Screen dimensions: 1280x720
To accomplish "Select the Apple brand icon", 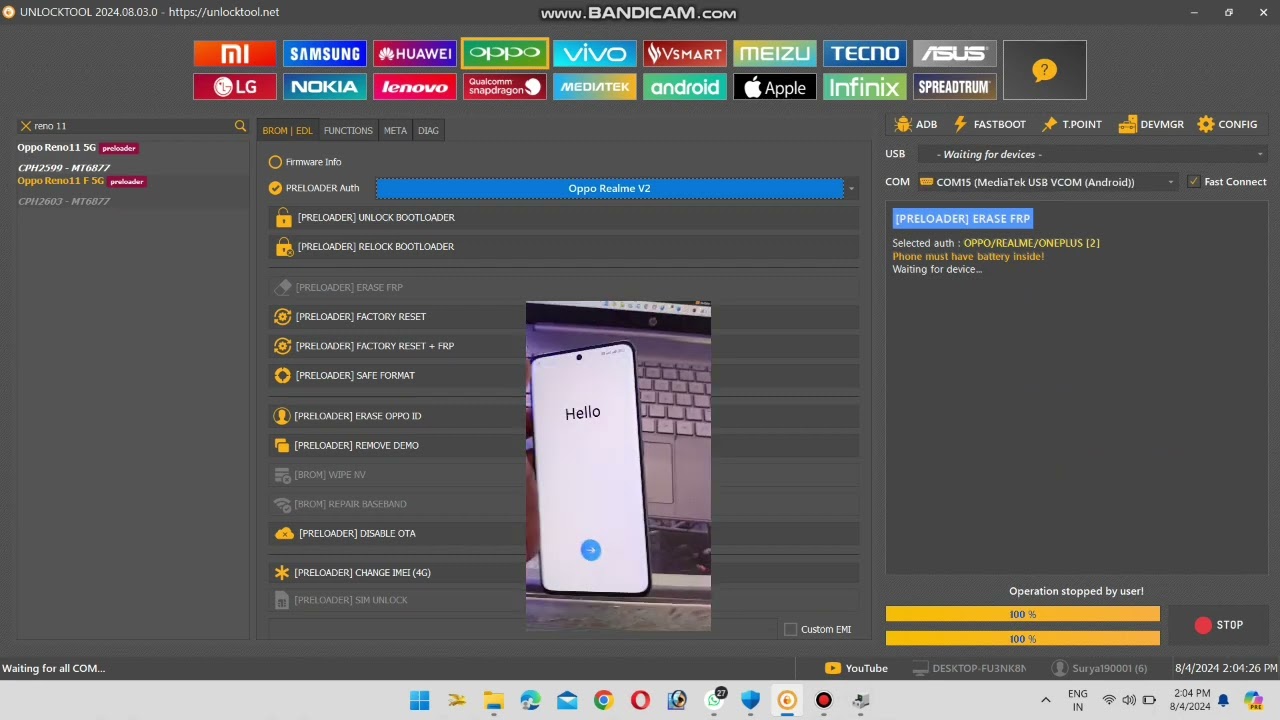I will pos(774,87).
